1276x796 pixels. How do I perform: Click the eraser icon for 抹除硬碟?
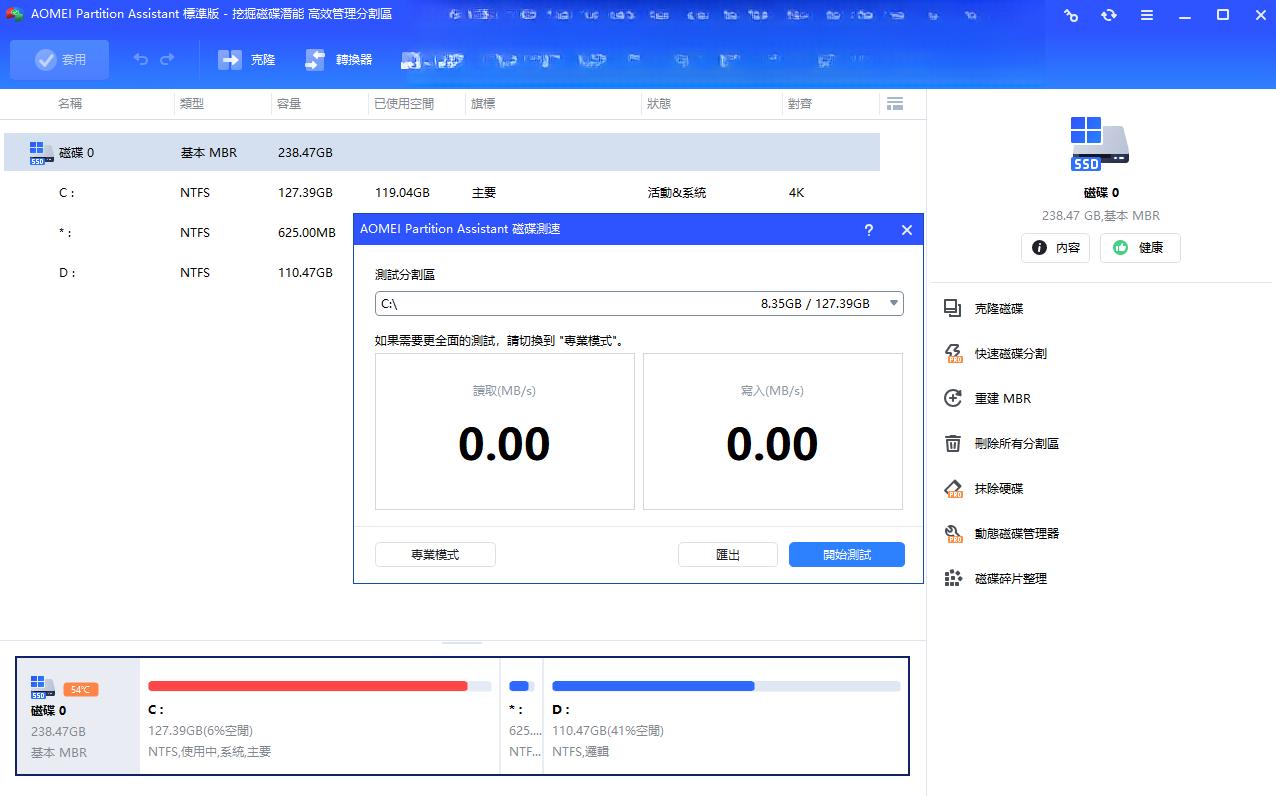pyautogui.click(x=953, y=489)
